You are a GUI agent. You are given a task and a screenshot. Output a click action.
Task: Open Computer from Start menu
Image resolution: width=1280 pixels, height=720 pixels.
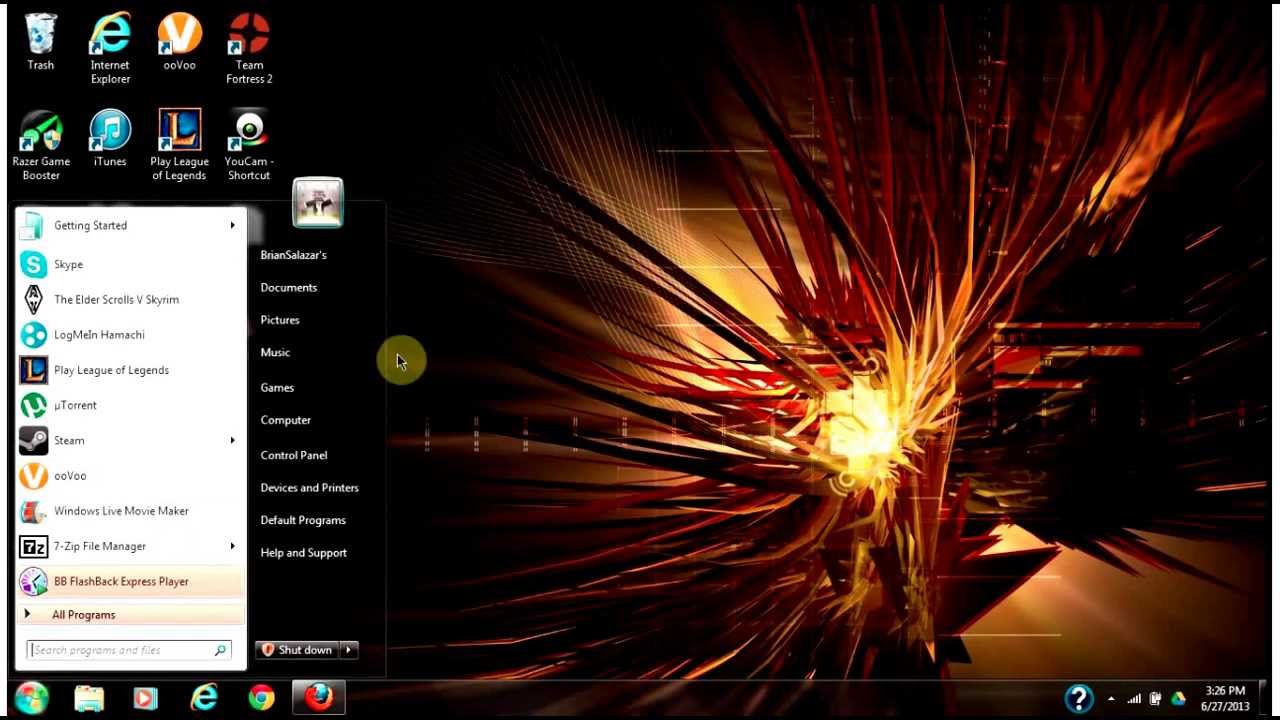point(285,420)
